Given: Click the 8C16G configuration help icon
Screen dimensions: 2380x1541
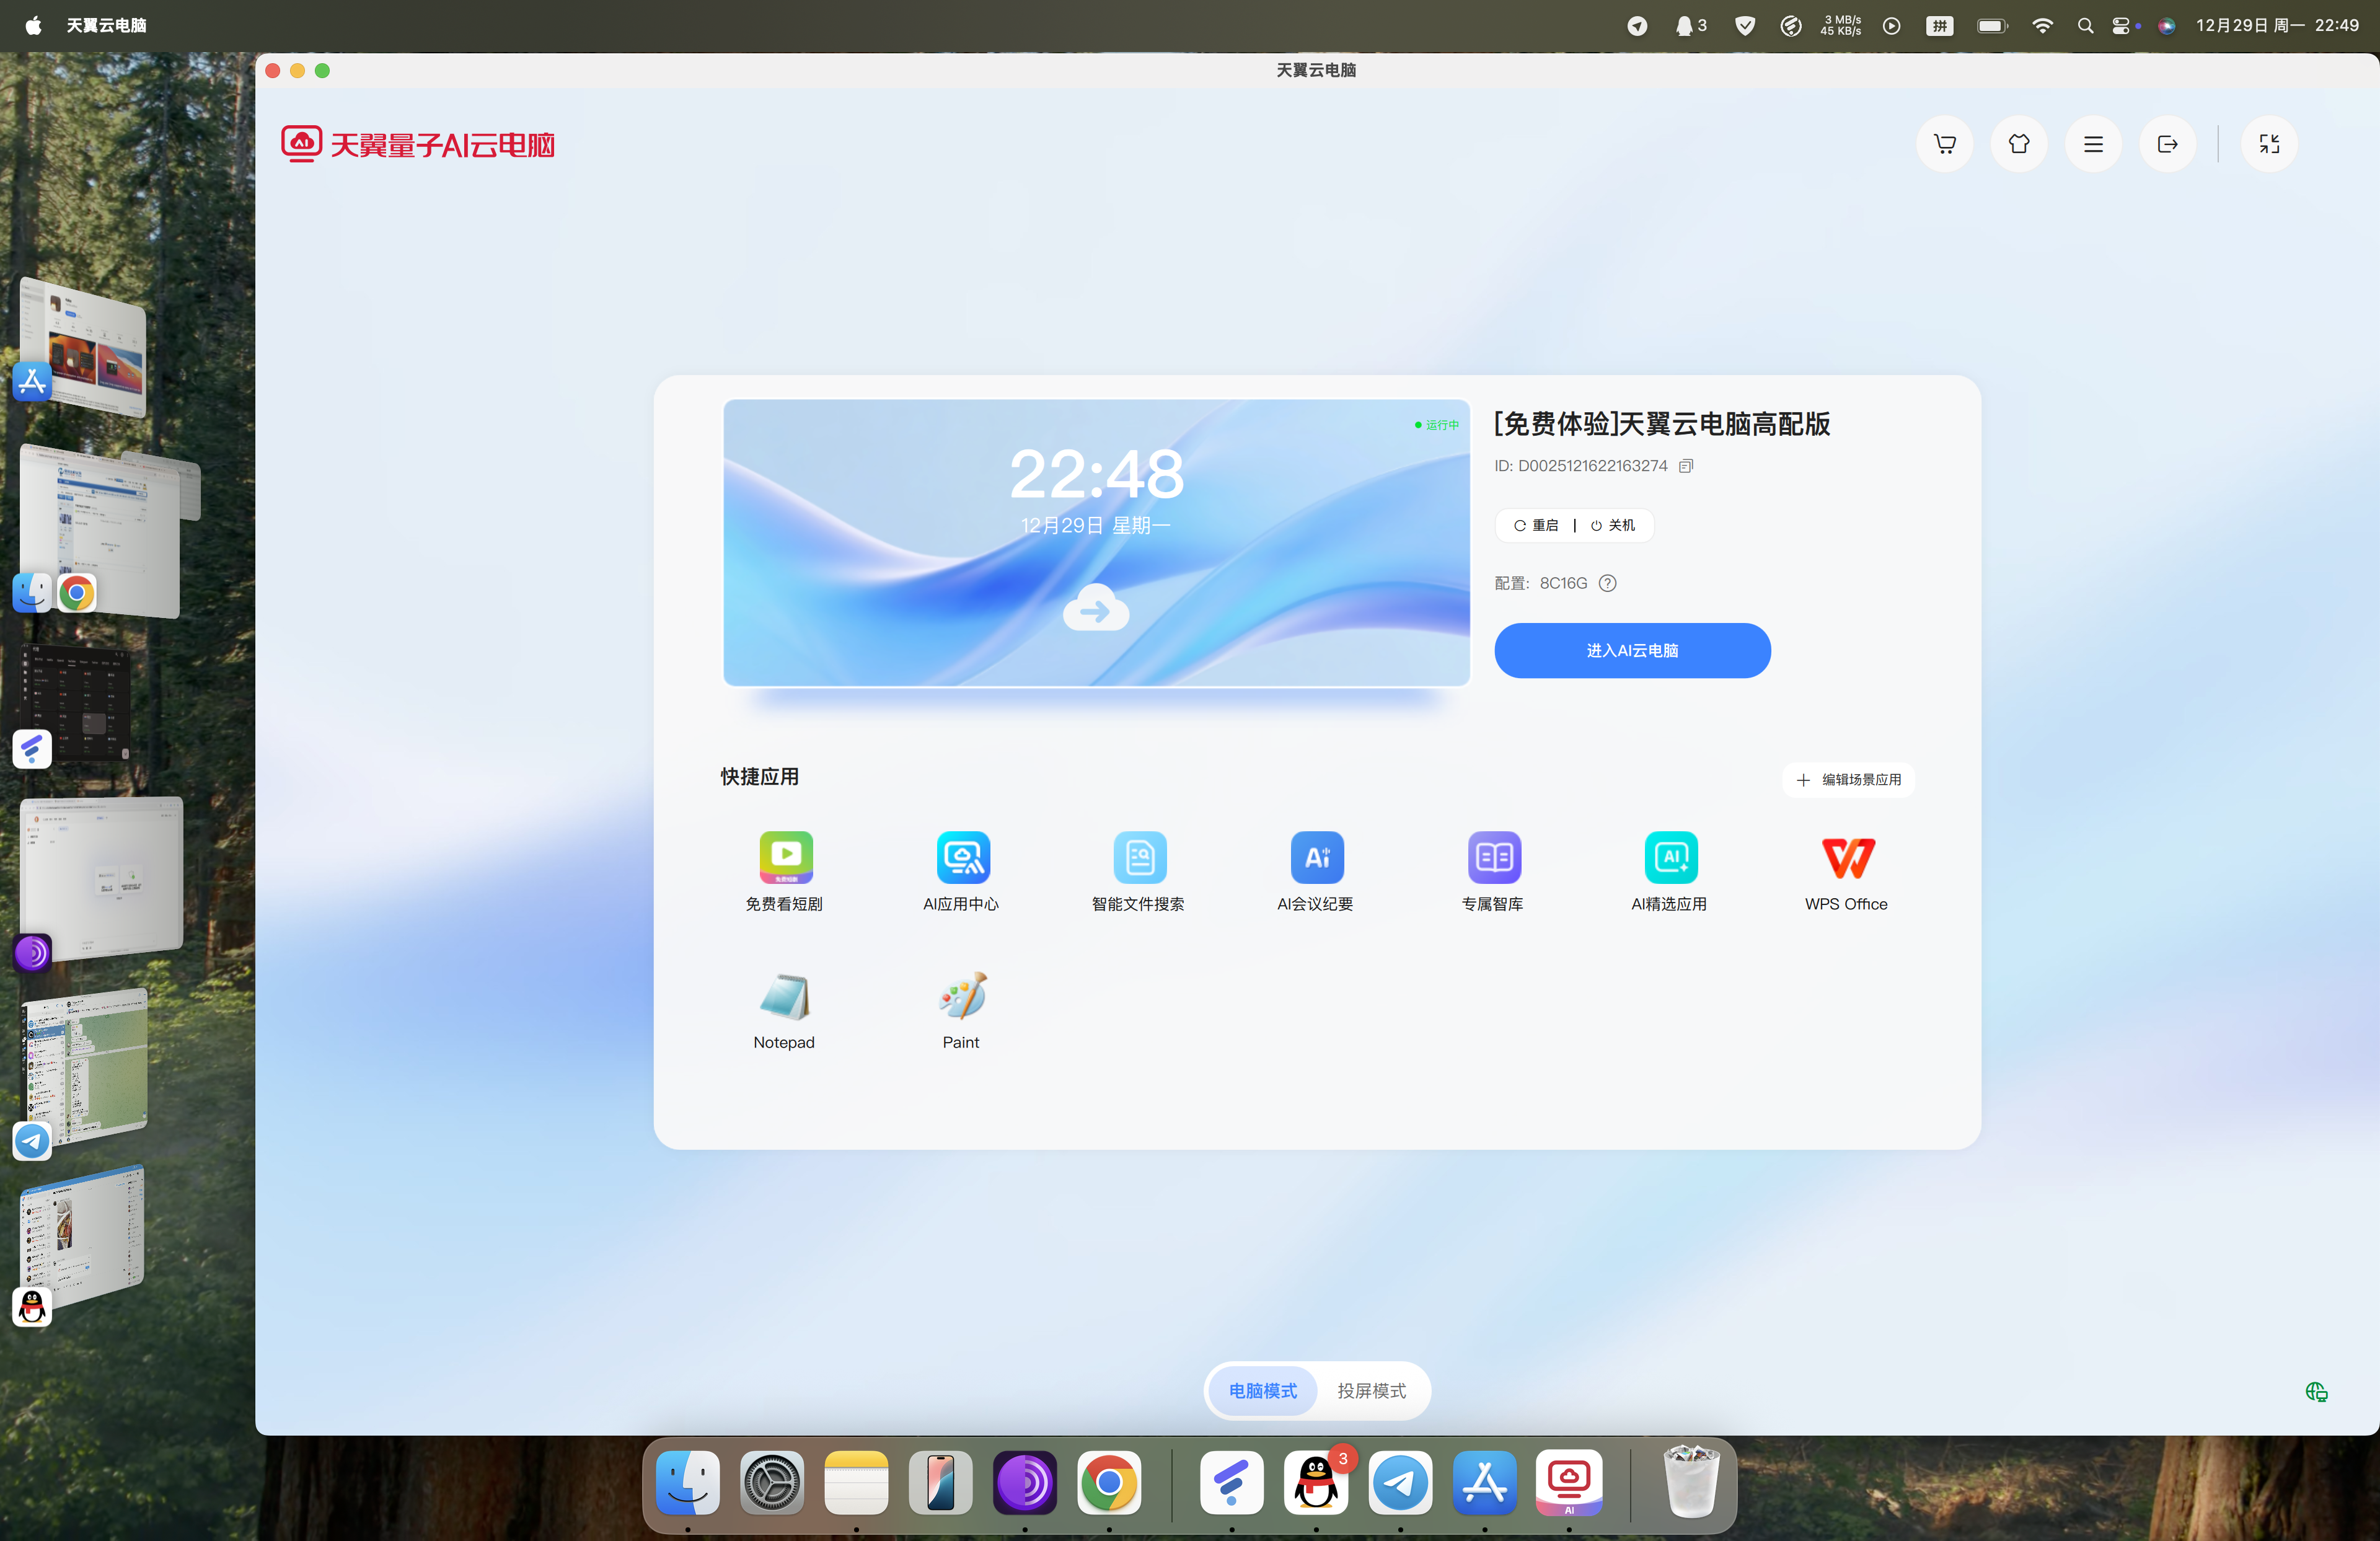Looking at the screenshot, I should point(1607,583).
